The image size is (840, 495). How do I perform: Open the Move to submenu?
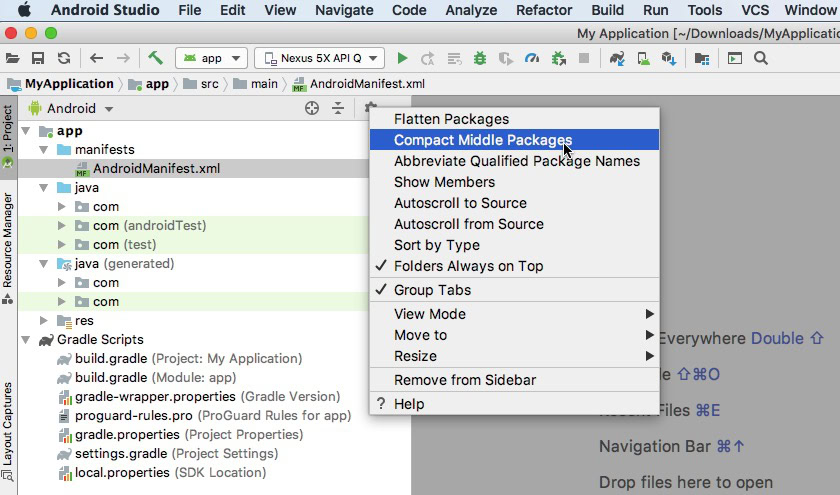pyautogui.click(x=514, y=335)
